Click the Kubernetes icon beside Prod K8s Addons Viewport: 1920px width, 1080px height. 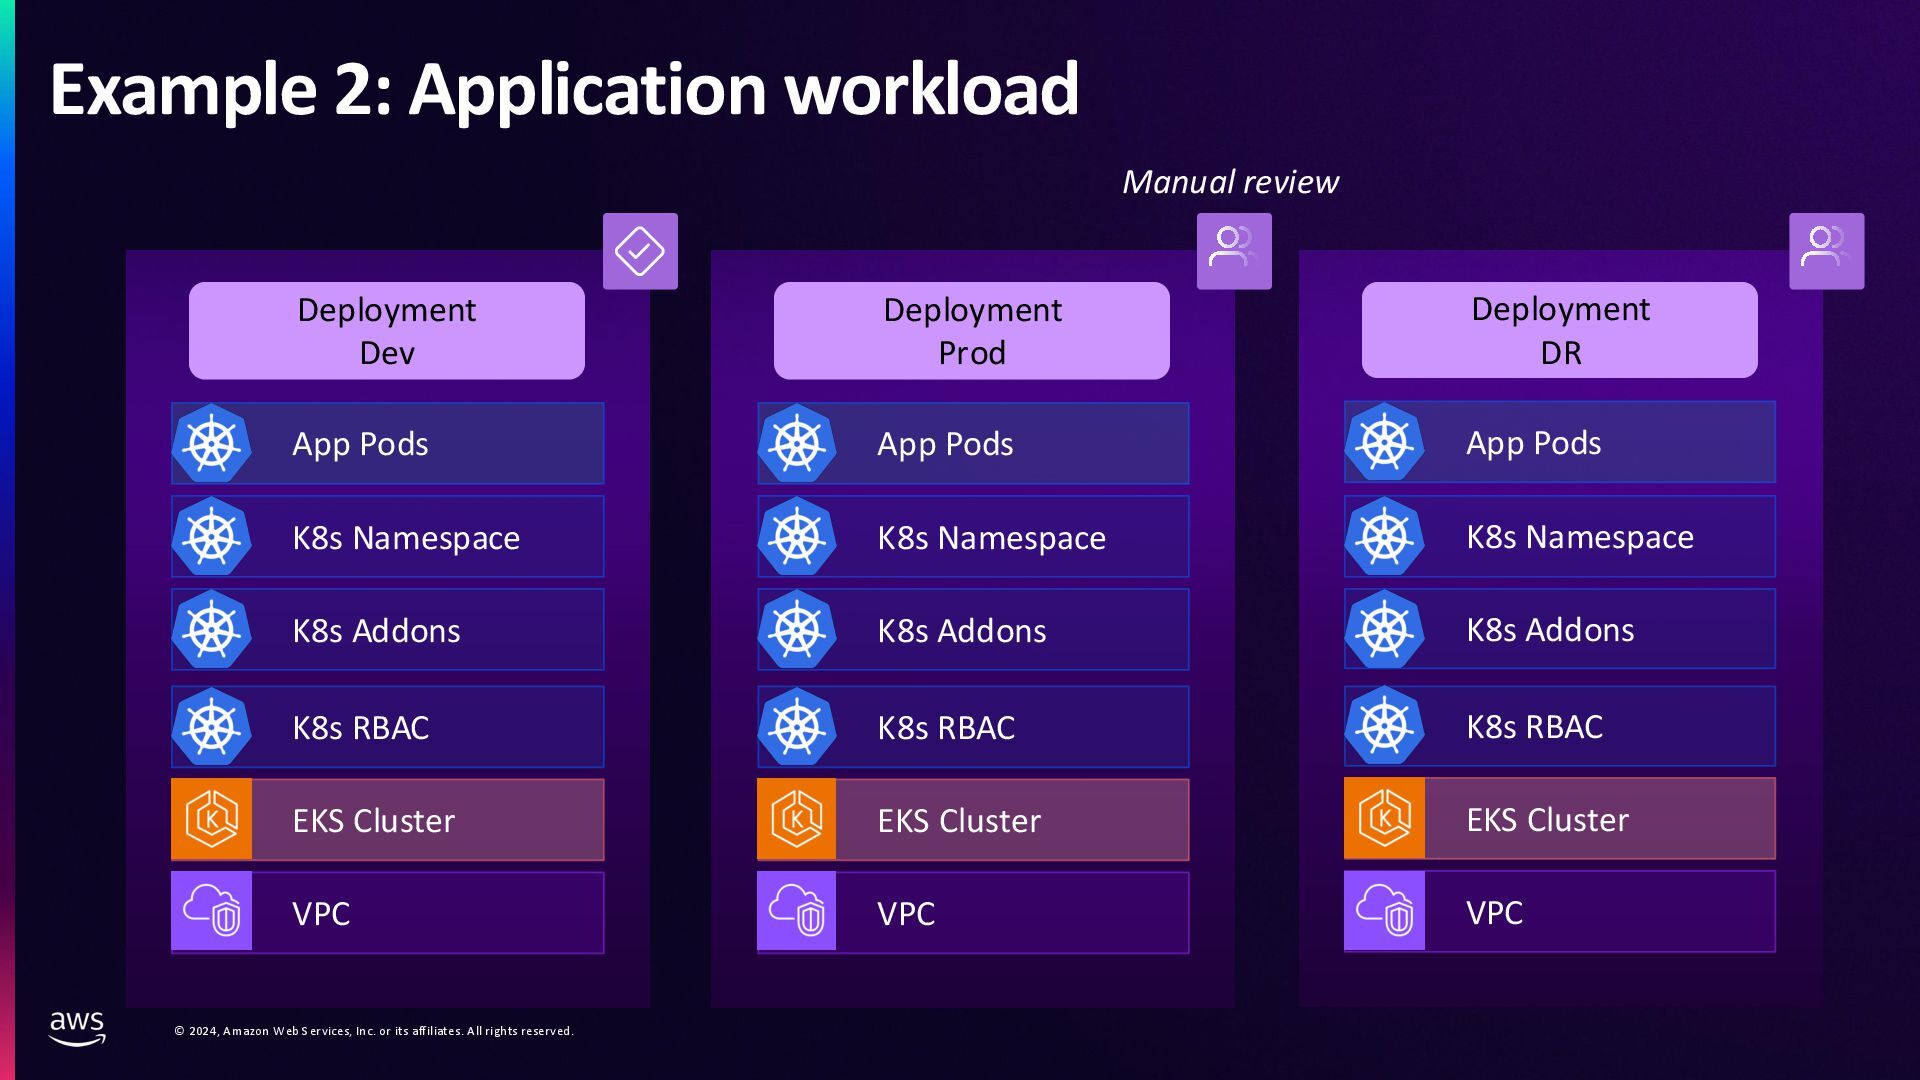[797, 629]
